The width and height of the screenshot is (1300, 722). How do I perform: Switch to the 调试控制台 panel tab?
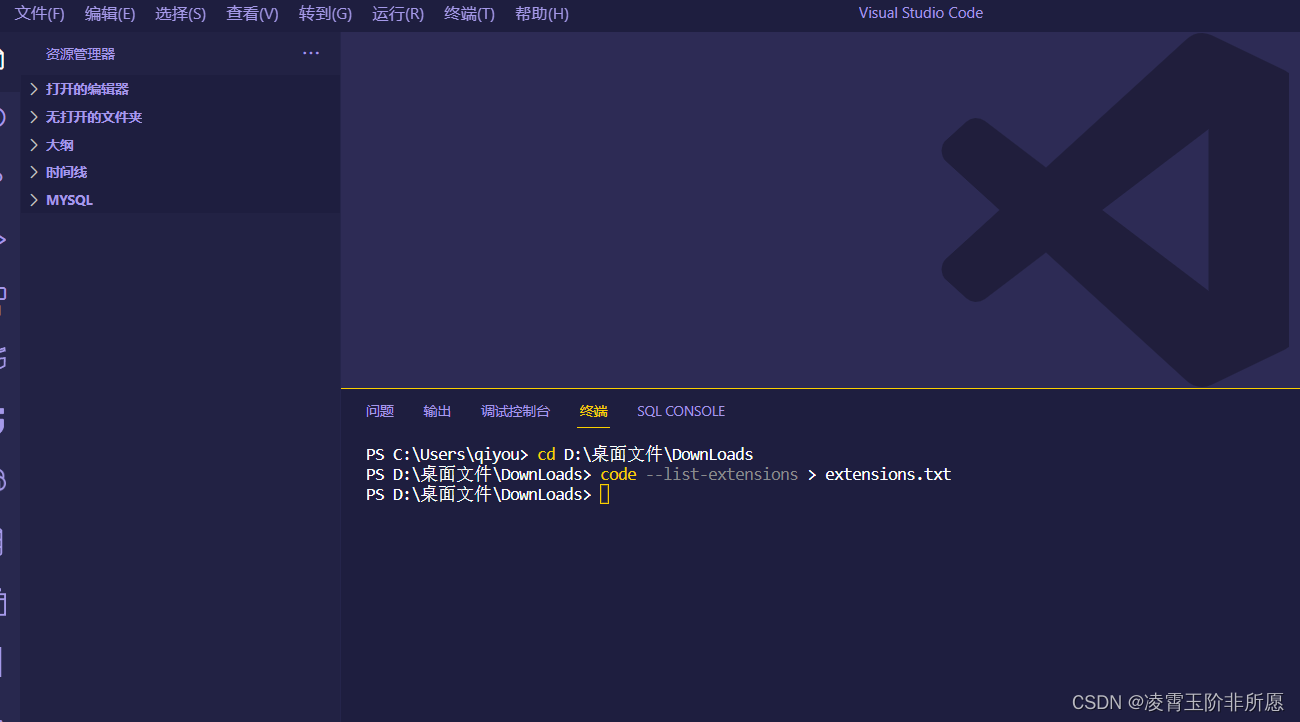(x=515, y=411)
